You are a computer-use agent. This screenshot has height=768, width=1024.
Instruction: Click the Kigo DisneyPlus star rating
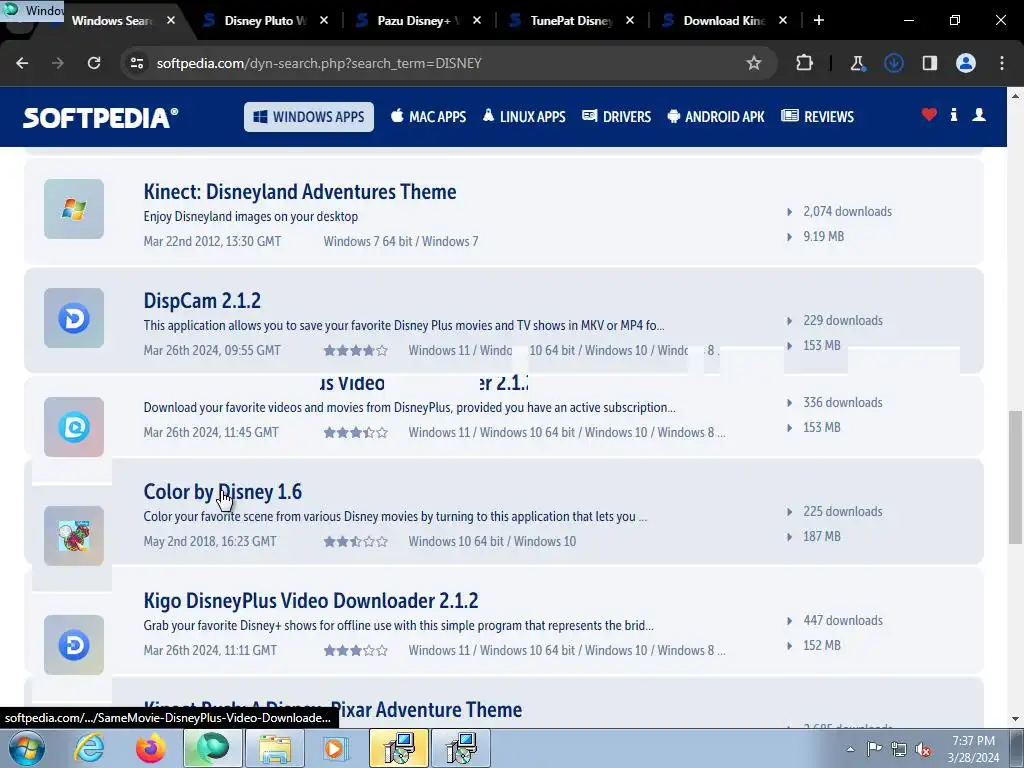point(355,650)
